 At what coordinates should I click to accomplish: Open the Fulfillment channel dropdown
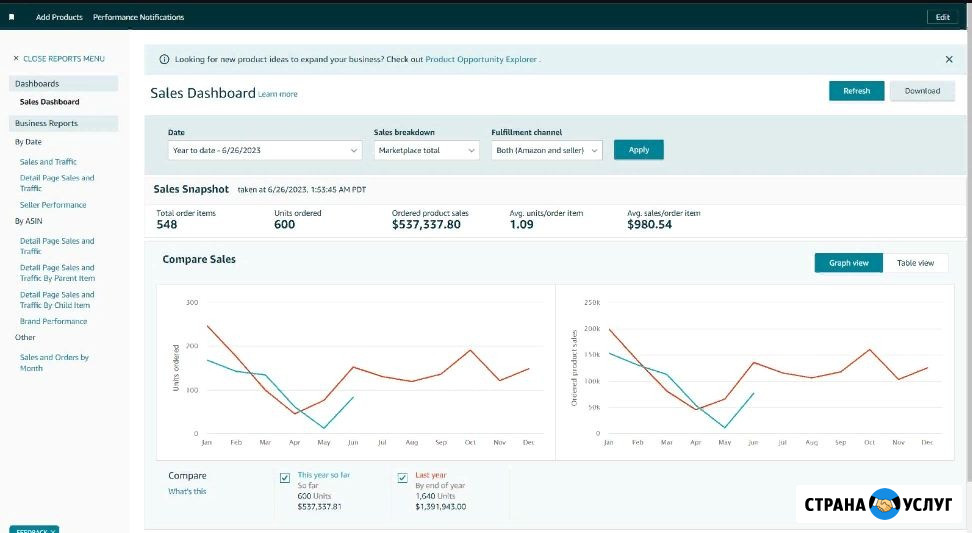coord(547,150)
